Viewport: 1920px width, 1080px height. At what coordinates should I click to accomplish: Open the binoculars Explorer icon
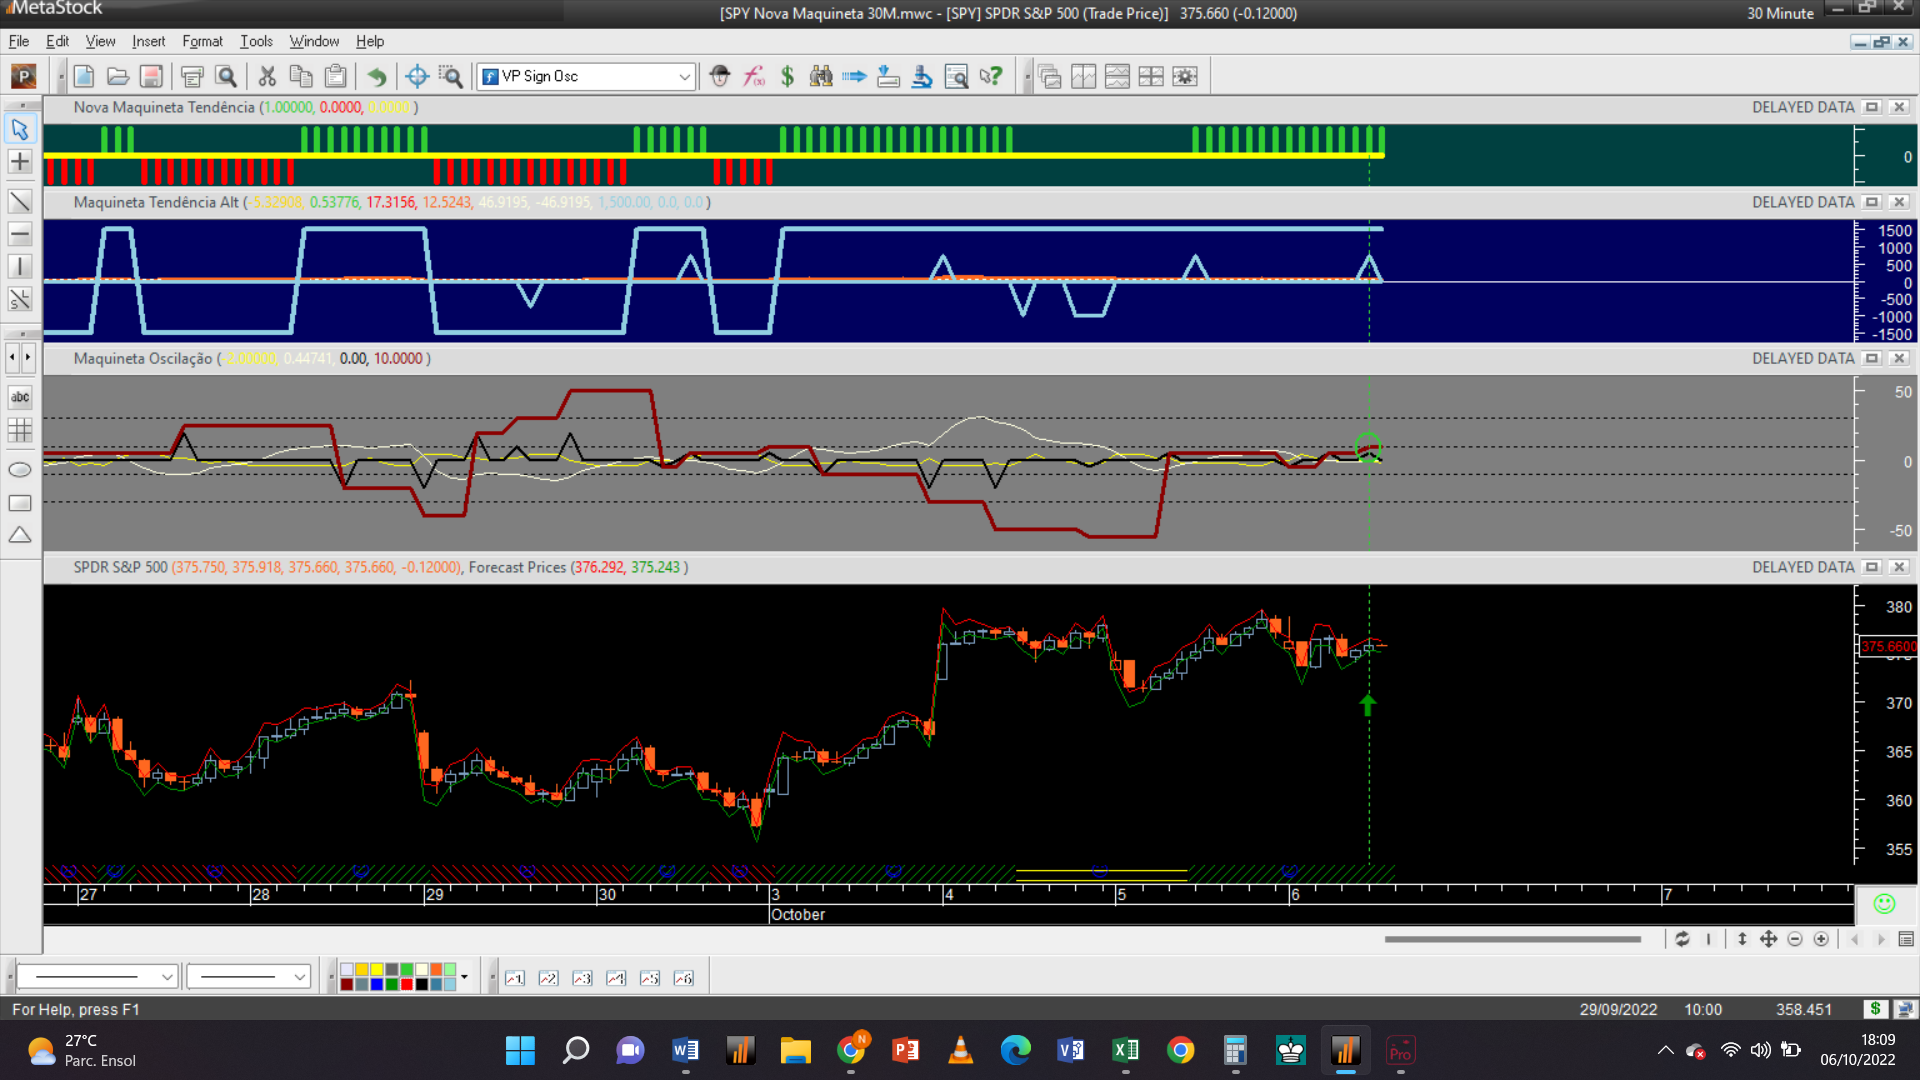coord(821,76)
